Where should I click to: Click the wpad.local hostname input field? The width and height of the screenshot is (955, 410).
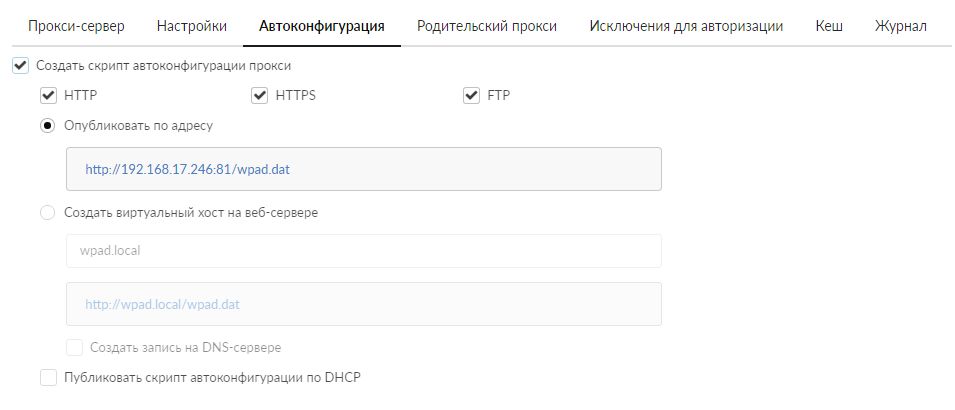tap(363, 251)
